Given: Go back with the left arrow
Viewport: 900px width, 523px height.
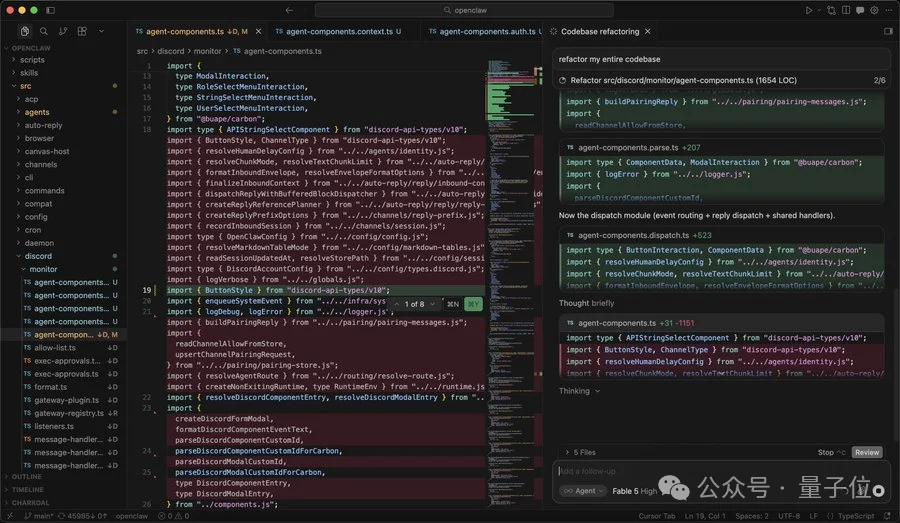Looking at the screenshot, I should [x=289, y=10].
